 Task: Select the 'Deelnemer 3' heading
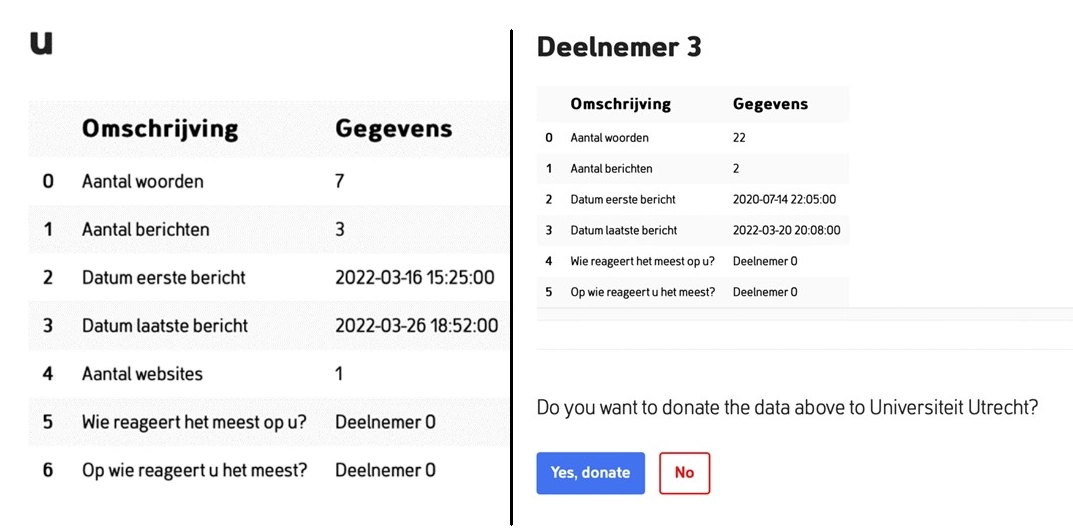tap(619, 47)
